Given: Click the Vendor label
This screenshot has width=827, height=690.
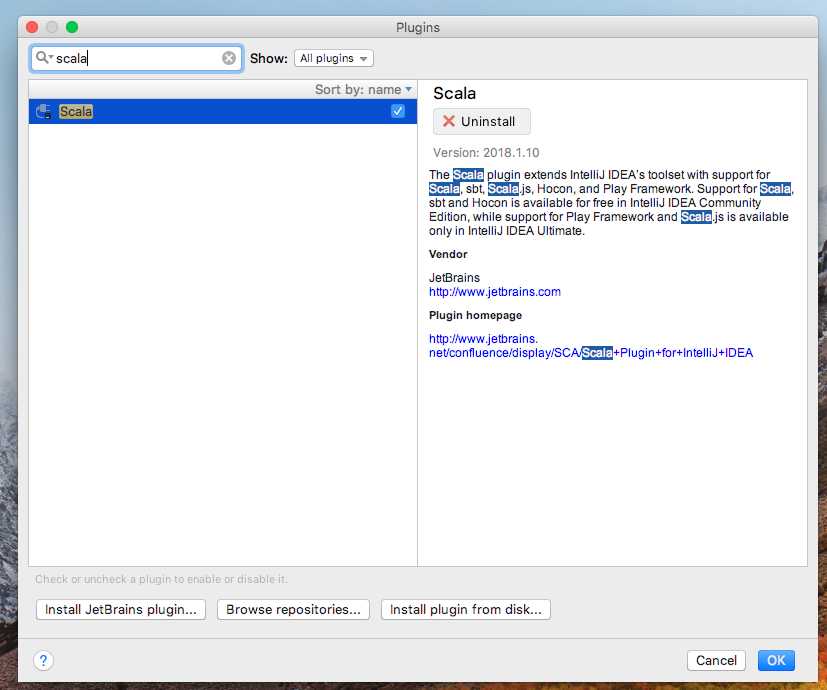Looking at the screenshot, I should pos(448,254).
